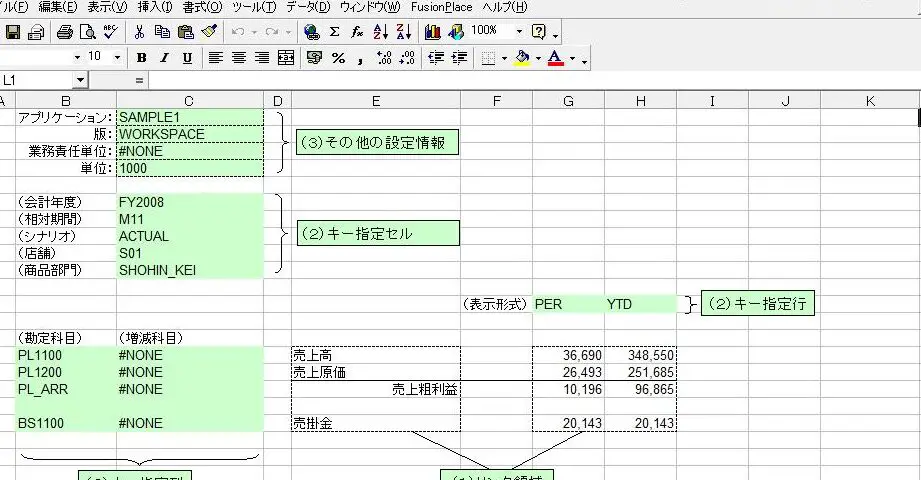Click the Increase Decimal icon
The height and width of the screenshot is (480, 921).
click(384, 58)
